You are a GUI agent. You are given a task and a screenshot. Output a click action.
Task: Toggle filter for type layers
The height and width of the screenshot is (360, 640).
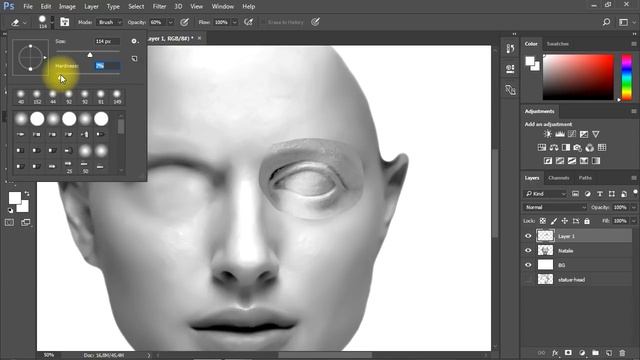(600, 194)
